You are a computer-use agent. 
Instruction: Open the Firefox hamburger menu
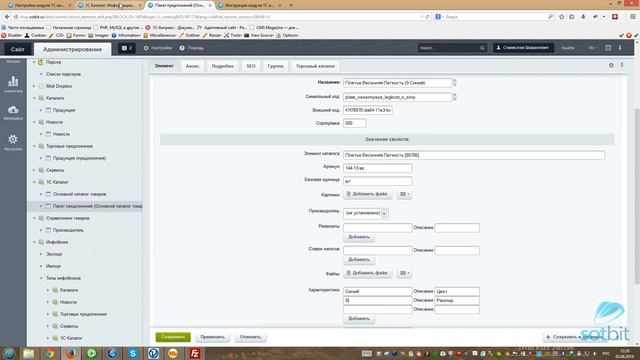pyautogui.click(x=633, y=17)
